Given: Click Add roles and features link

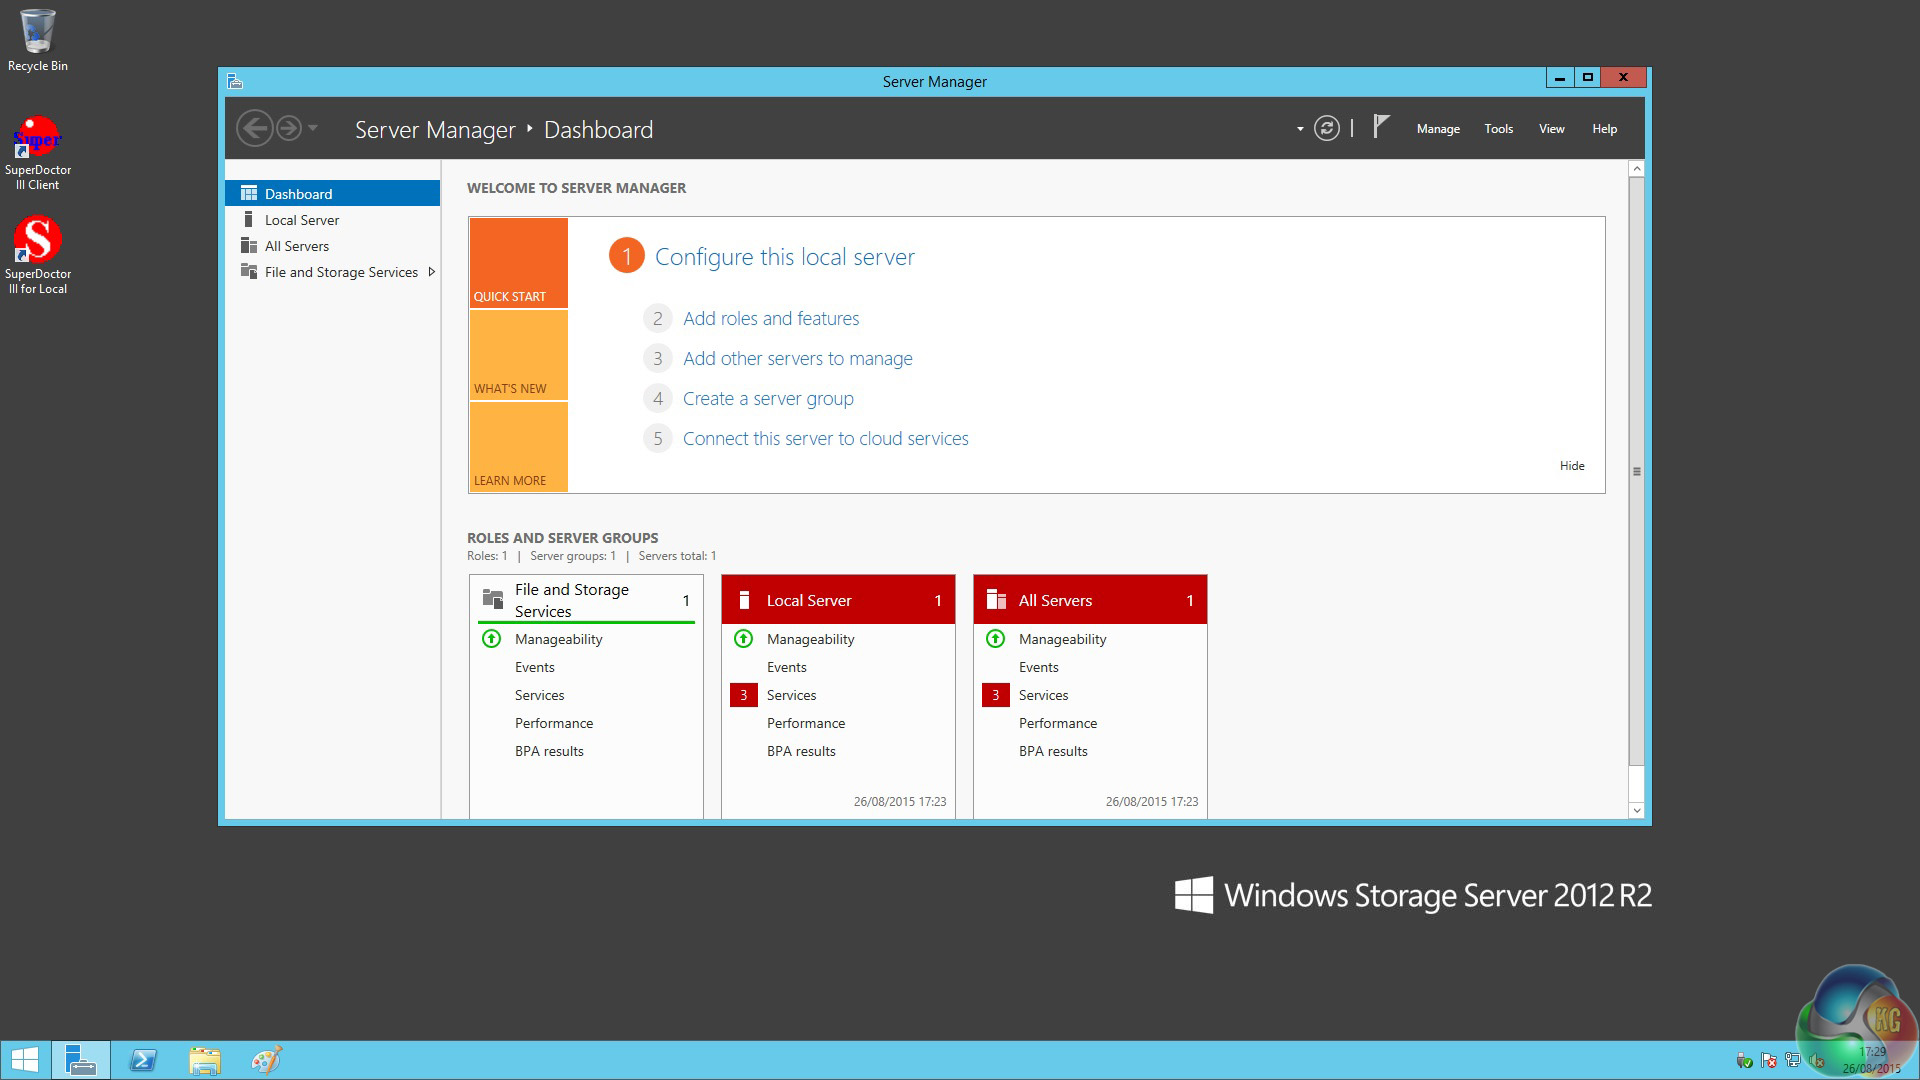Looking at the screenshot, I should [x=770, y=318].
